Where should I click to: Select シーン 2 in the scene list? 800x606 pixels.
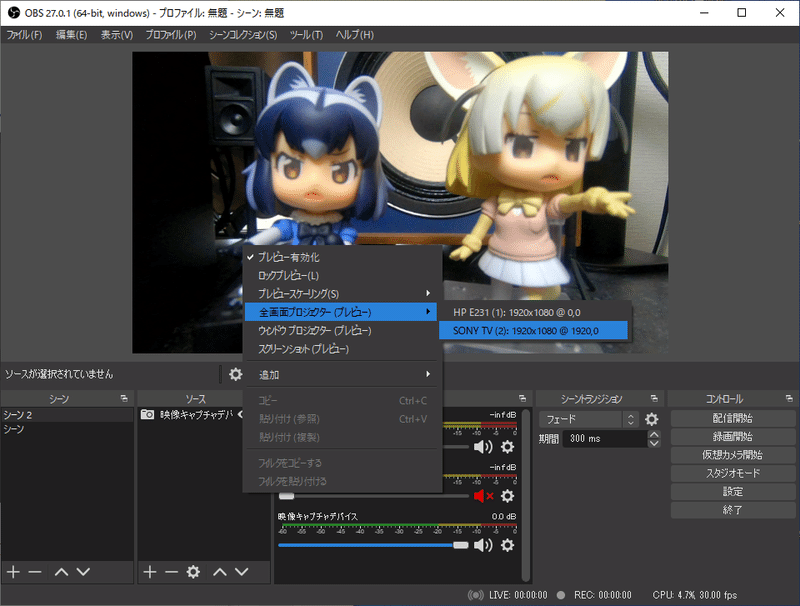coord(67,415)
